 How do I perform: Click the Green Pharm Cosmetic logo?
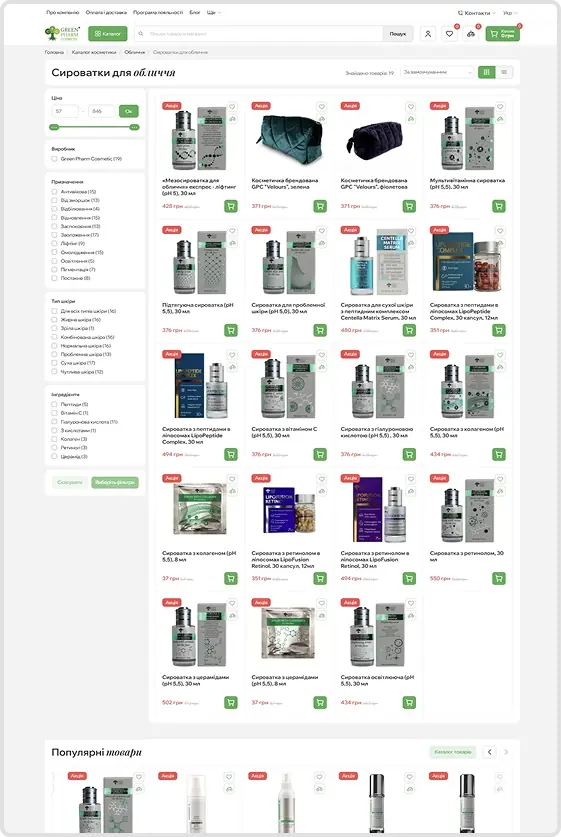[62, 34]
